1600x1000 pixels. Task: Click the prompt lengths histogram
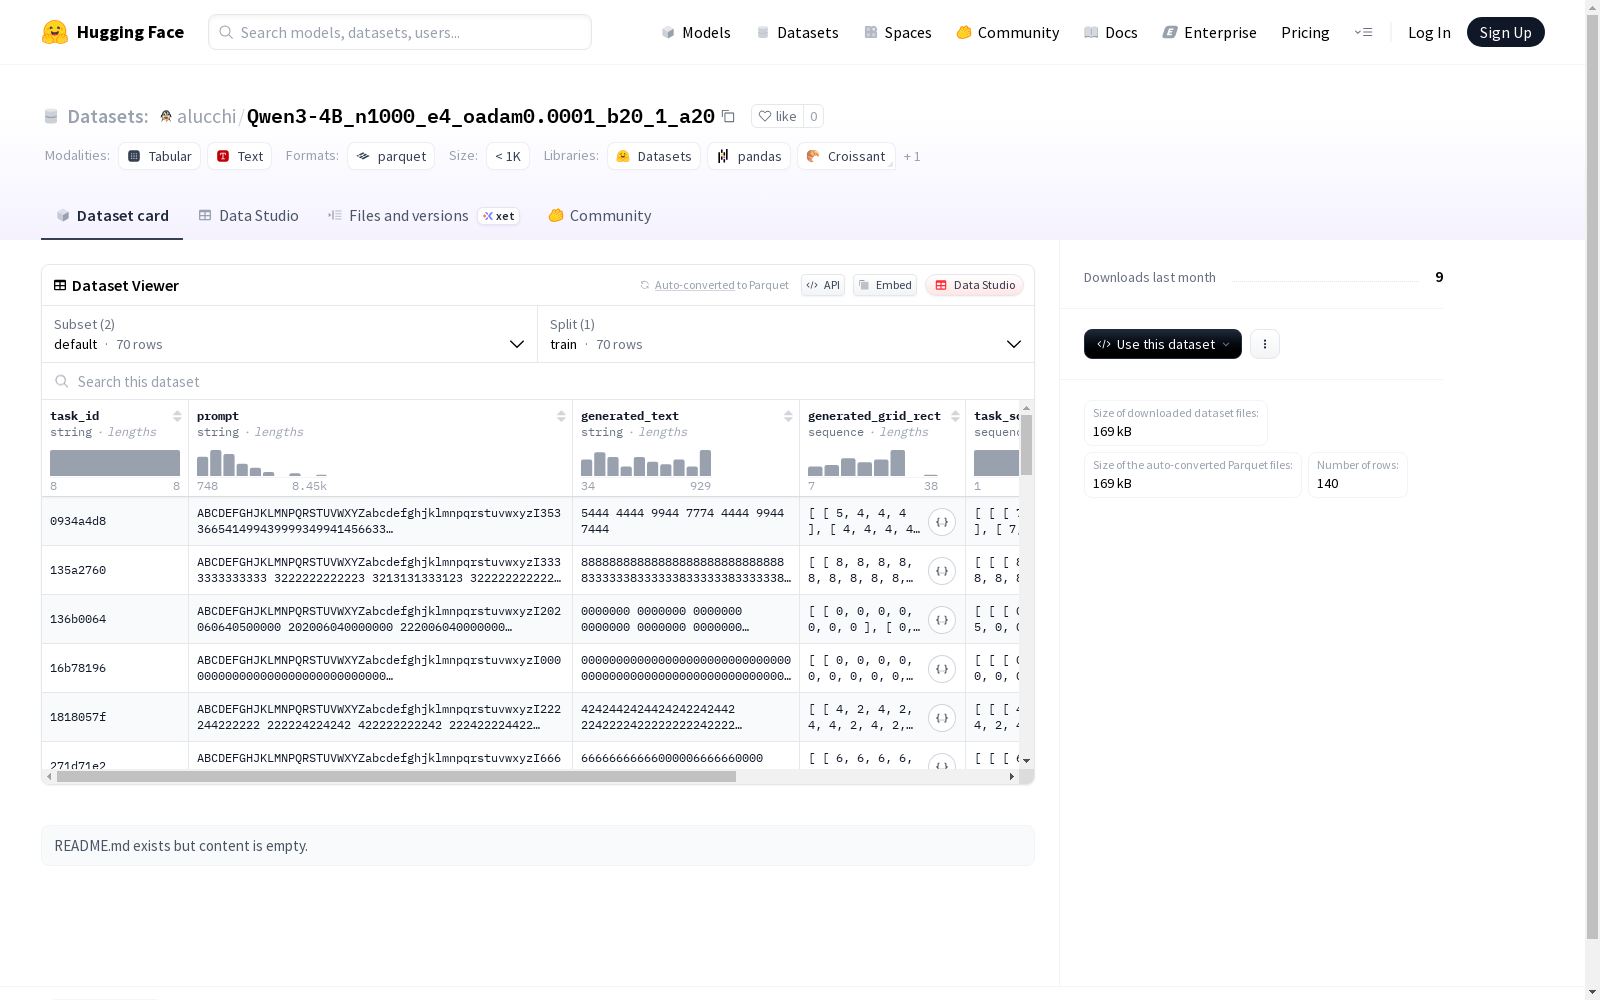[262, 463]
